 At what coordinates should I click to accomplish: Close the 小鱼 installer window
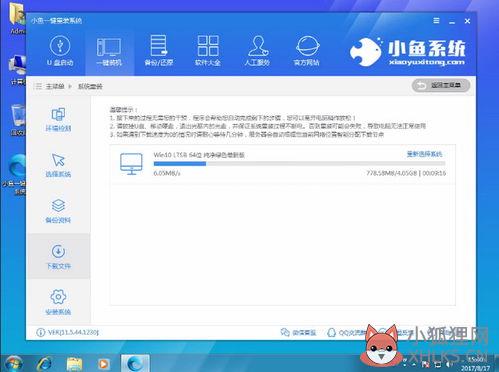tap(467, 21)
